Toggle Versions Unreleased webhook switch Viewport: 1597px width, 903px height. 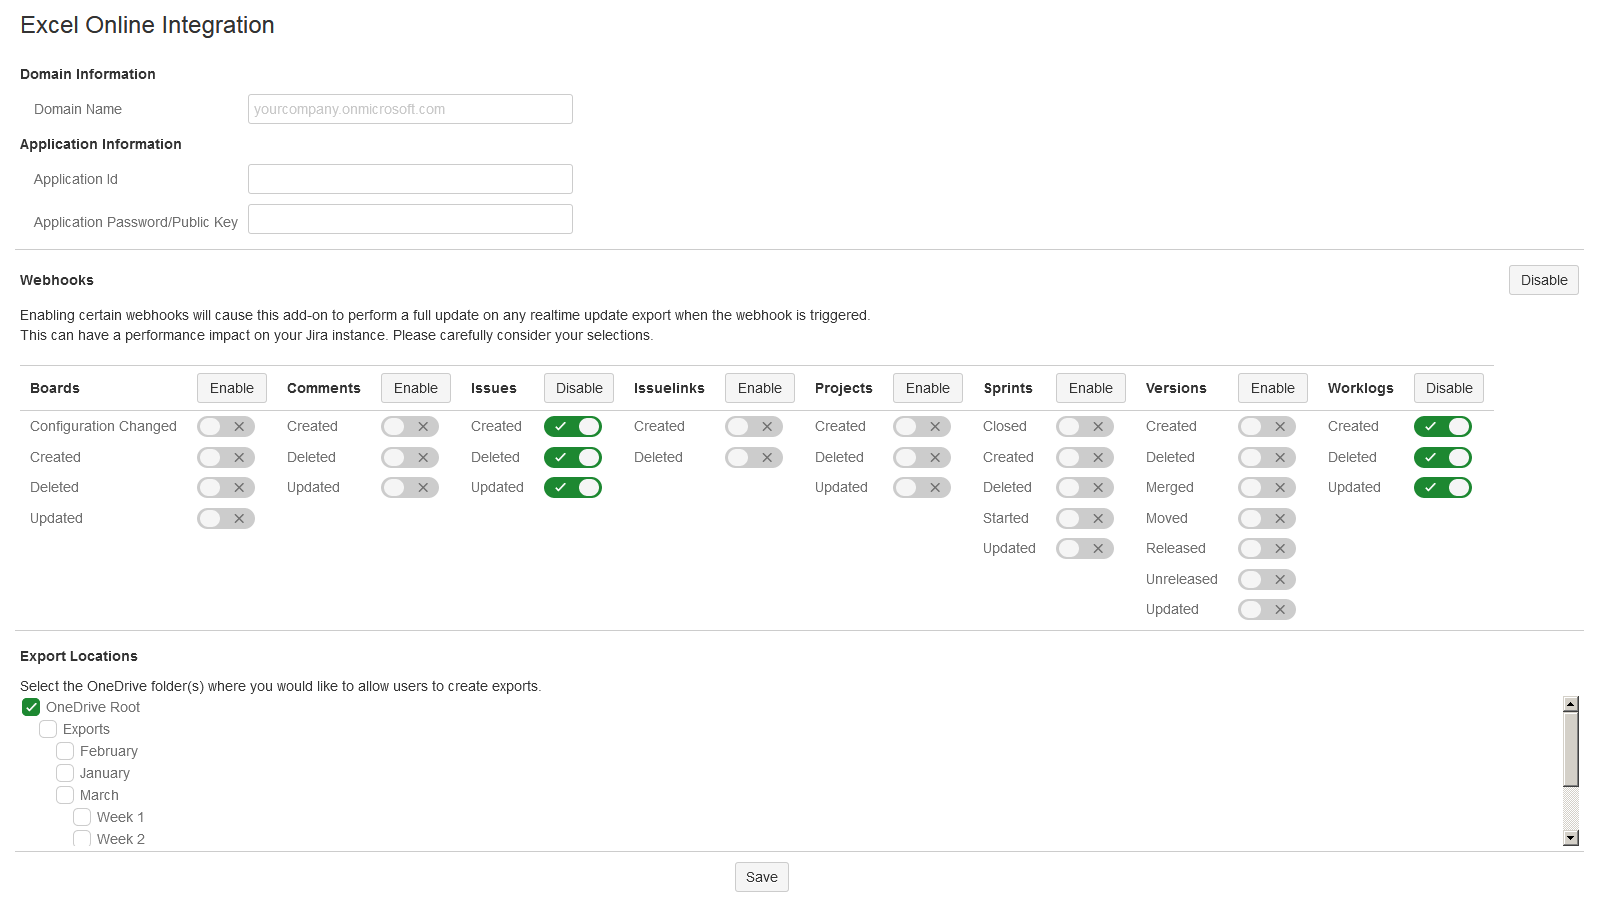coord(1266,580)
